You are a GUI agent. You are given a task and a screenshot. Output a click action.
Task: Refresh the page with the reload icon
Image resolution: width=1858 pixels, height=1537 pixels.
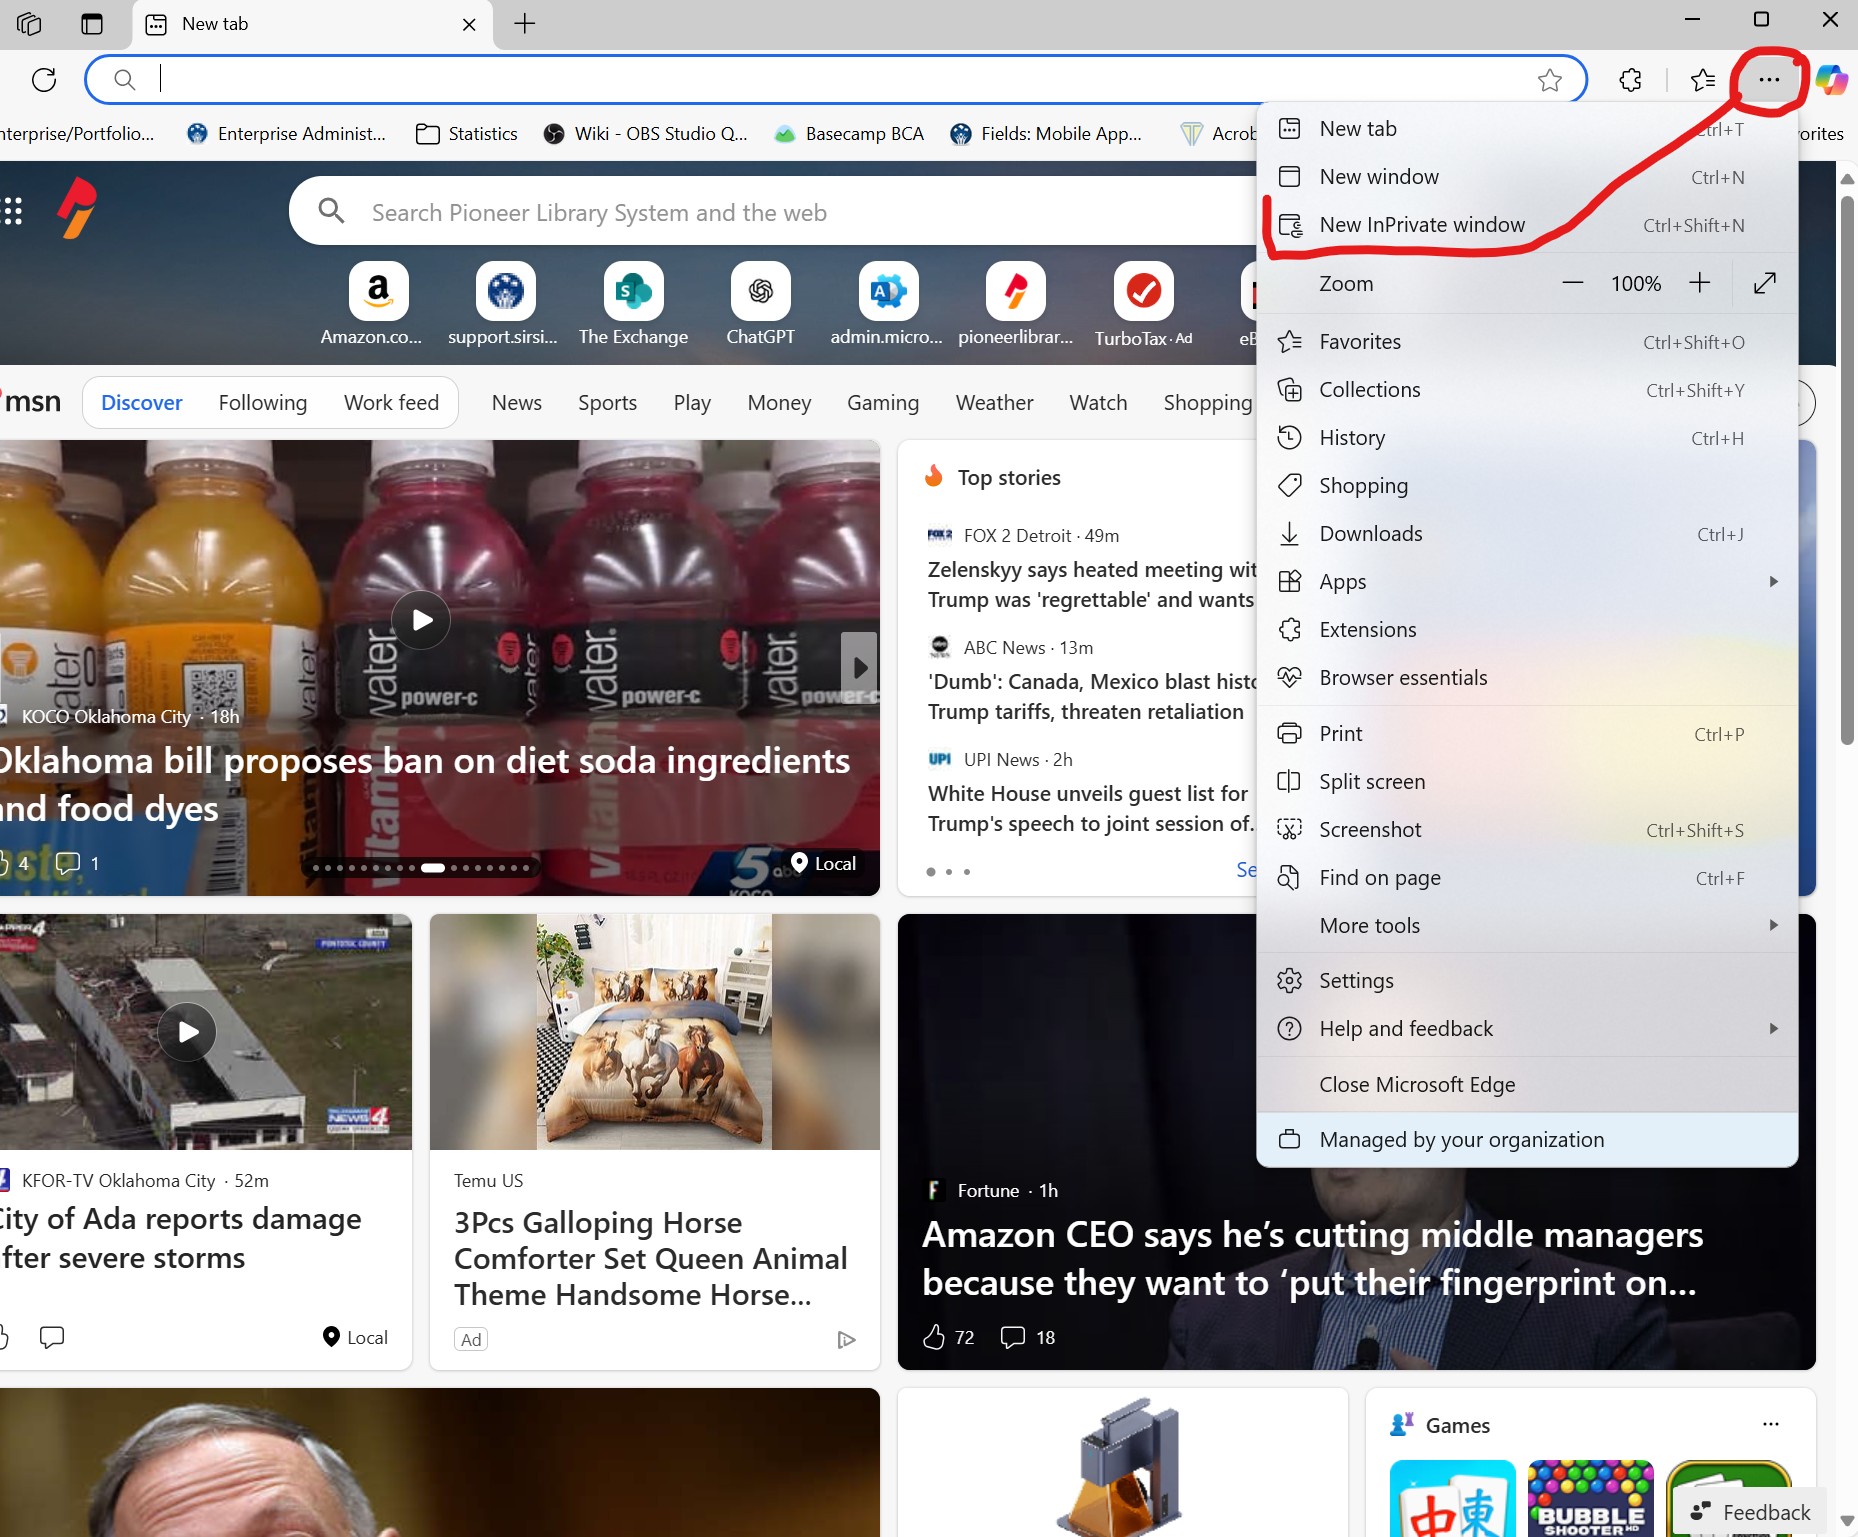[44, 80]
